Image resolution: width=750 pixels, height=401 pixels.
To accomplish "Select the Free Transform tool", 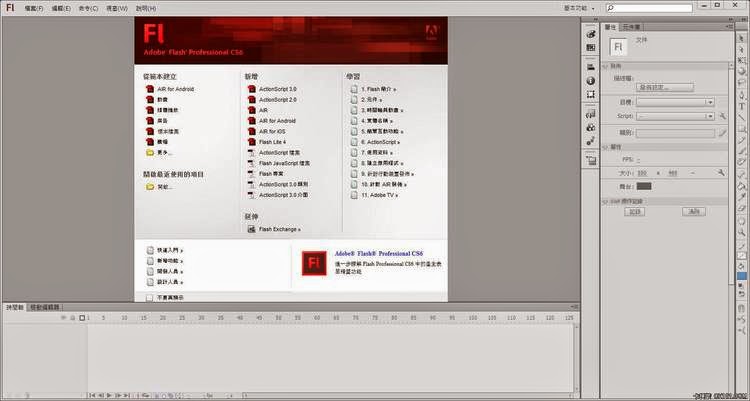I will pyautogui.click(x=742, y=60).
